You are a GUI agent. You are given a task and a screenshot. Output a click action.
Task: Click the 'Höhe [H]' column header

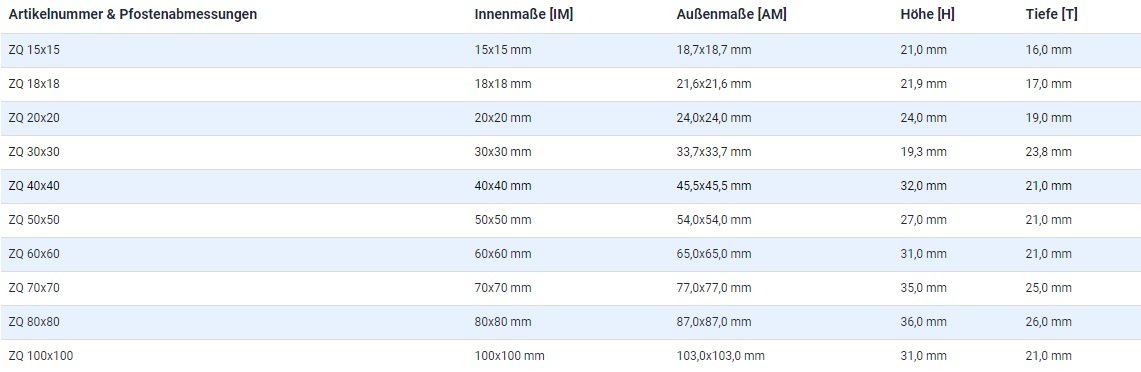[x=927, y=15]
